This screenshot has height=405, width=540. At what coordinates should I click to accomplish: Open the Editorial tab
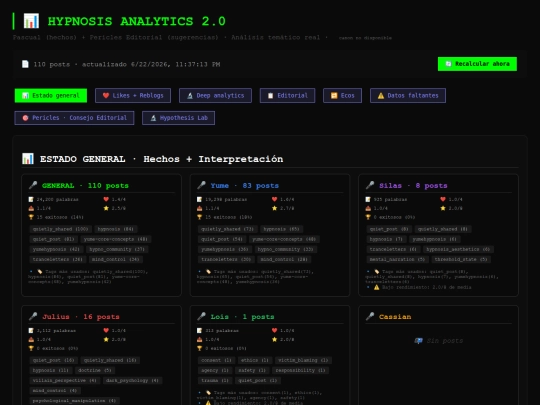click(288, 95)
